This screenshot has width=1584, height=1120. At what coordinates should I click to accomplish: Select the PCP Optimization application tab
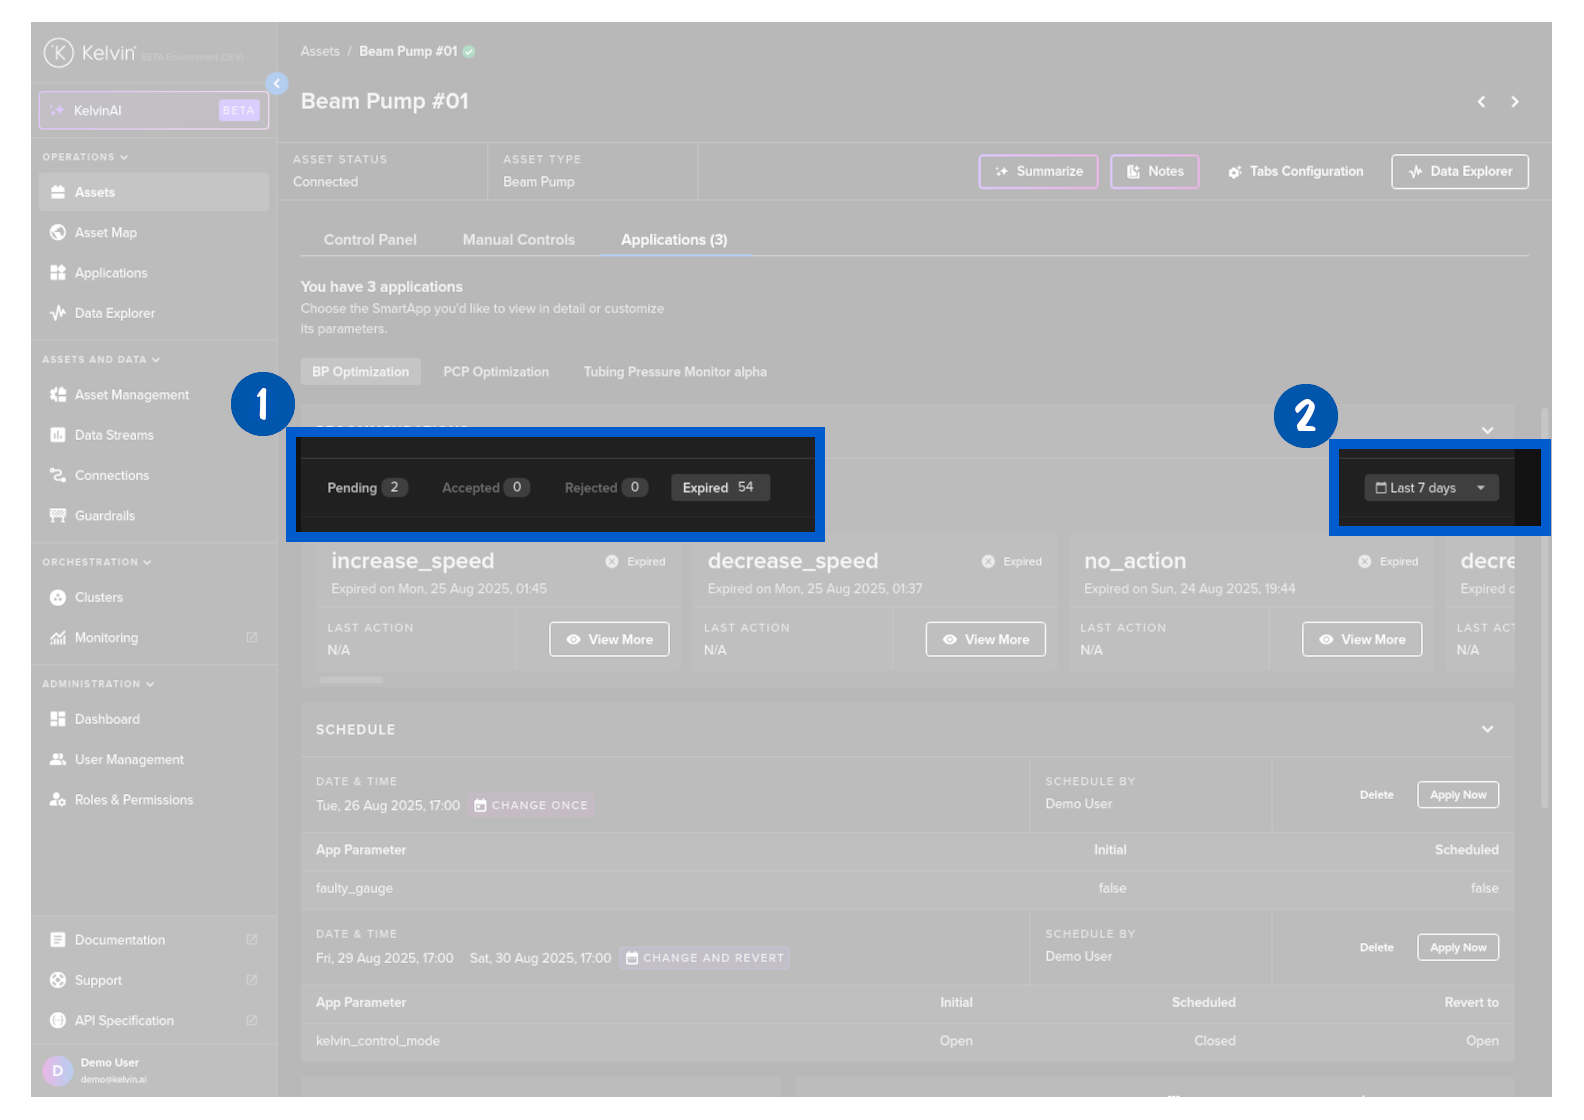point(496,372)
